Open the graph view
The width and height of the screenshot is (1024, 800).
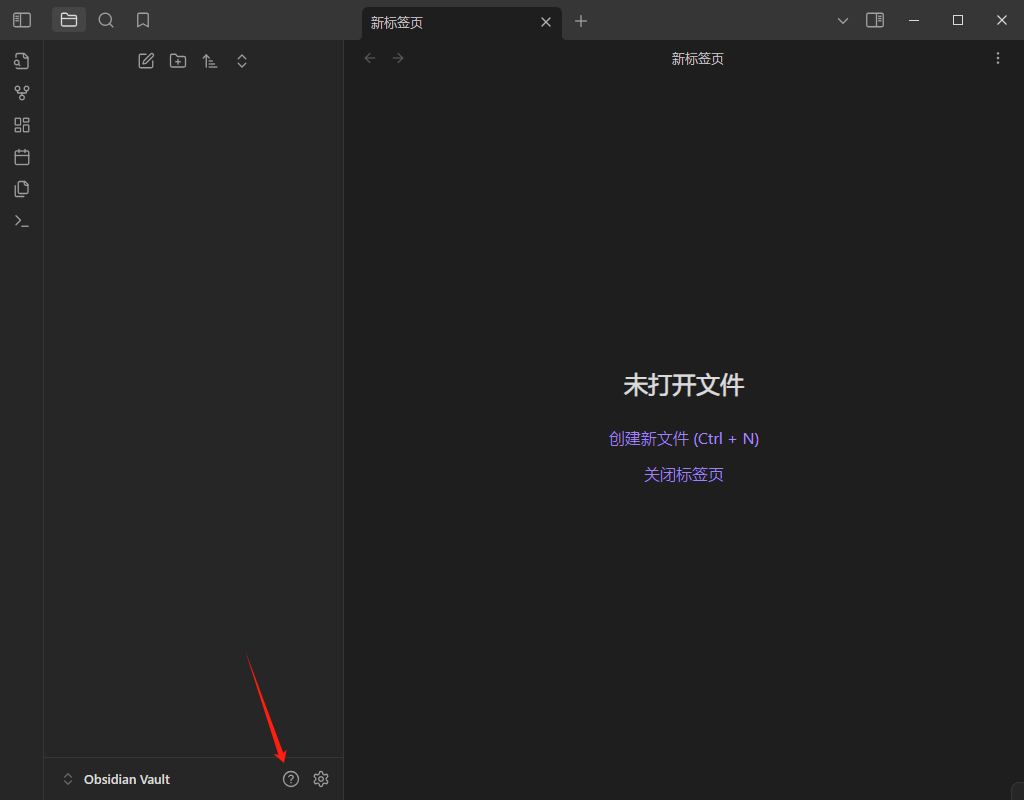tap(21, 92)
